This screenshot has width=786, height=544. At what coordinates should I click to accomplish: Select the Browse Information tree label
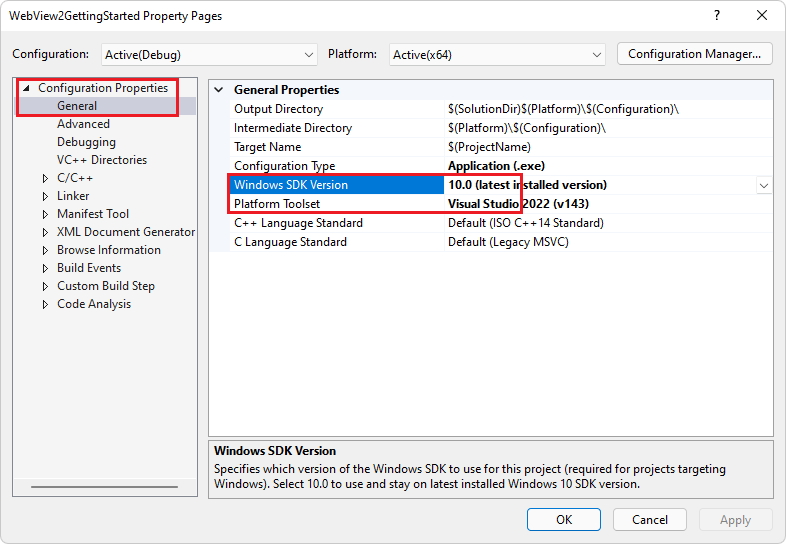[109, 250]
